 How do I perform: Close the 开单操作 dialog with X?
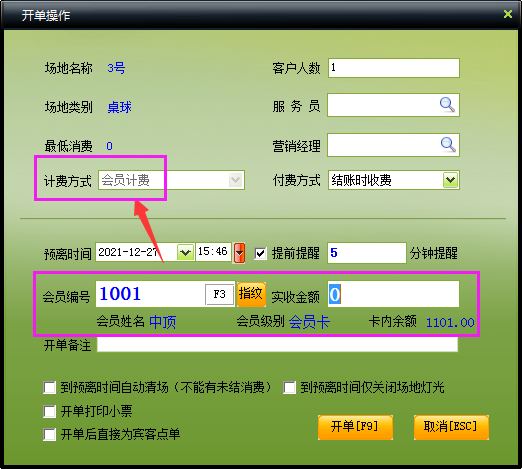[x=508, y=14]
